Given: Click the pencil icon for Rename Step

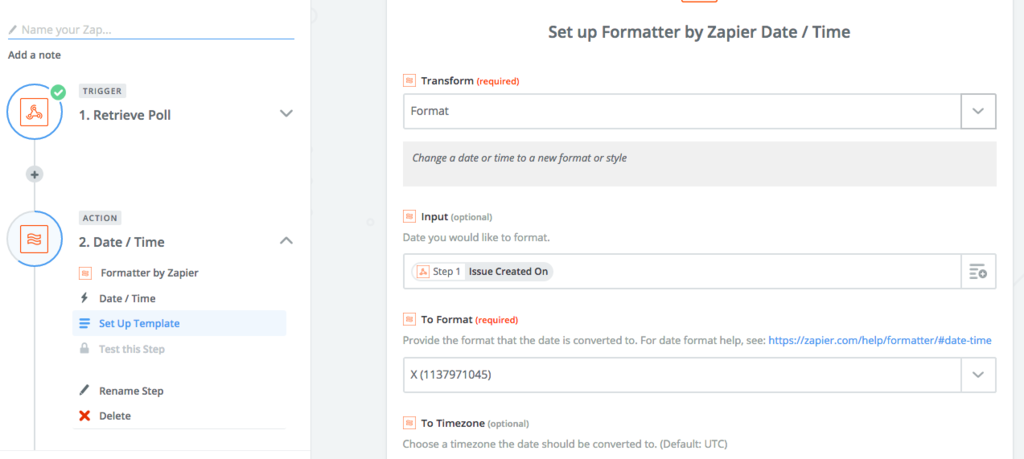Looking at the screenshot, I should point(84,391).
